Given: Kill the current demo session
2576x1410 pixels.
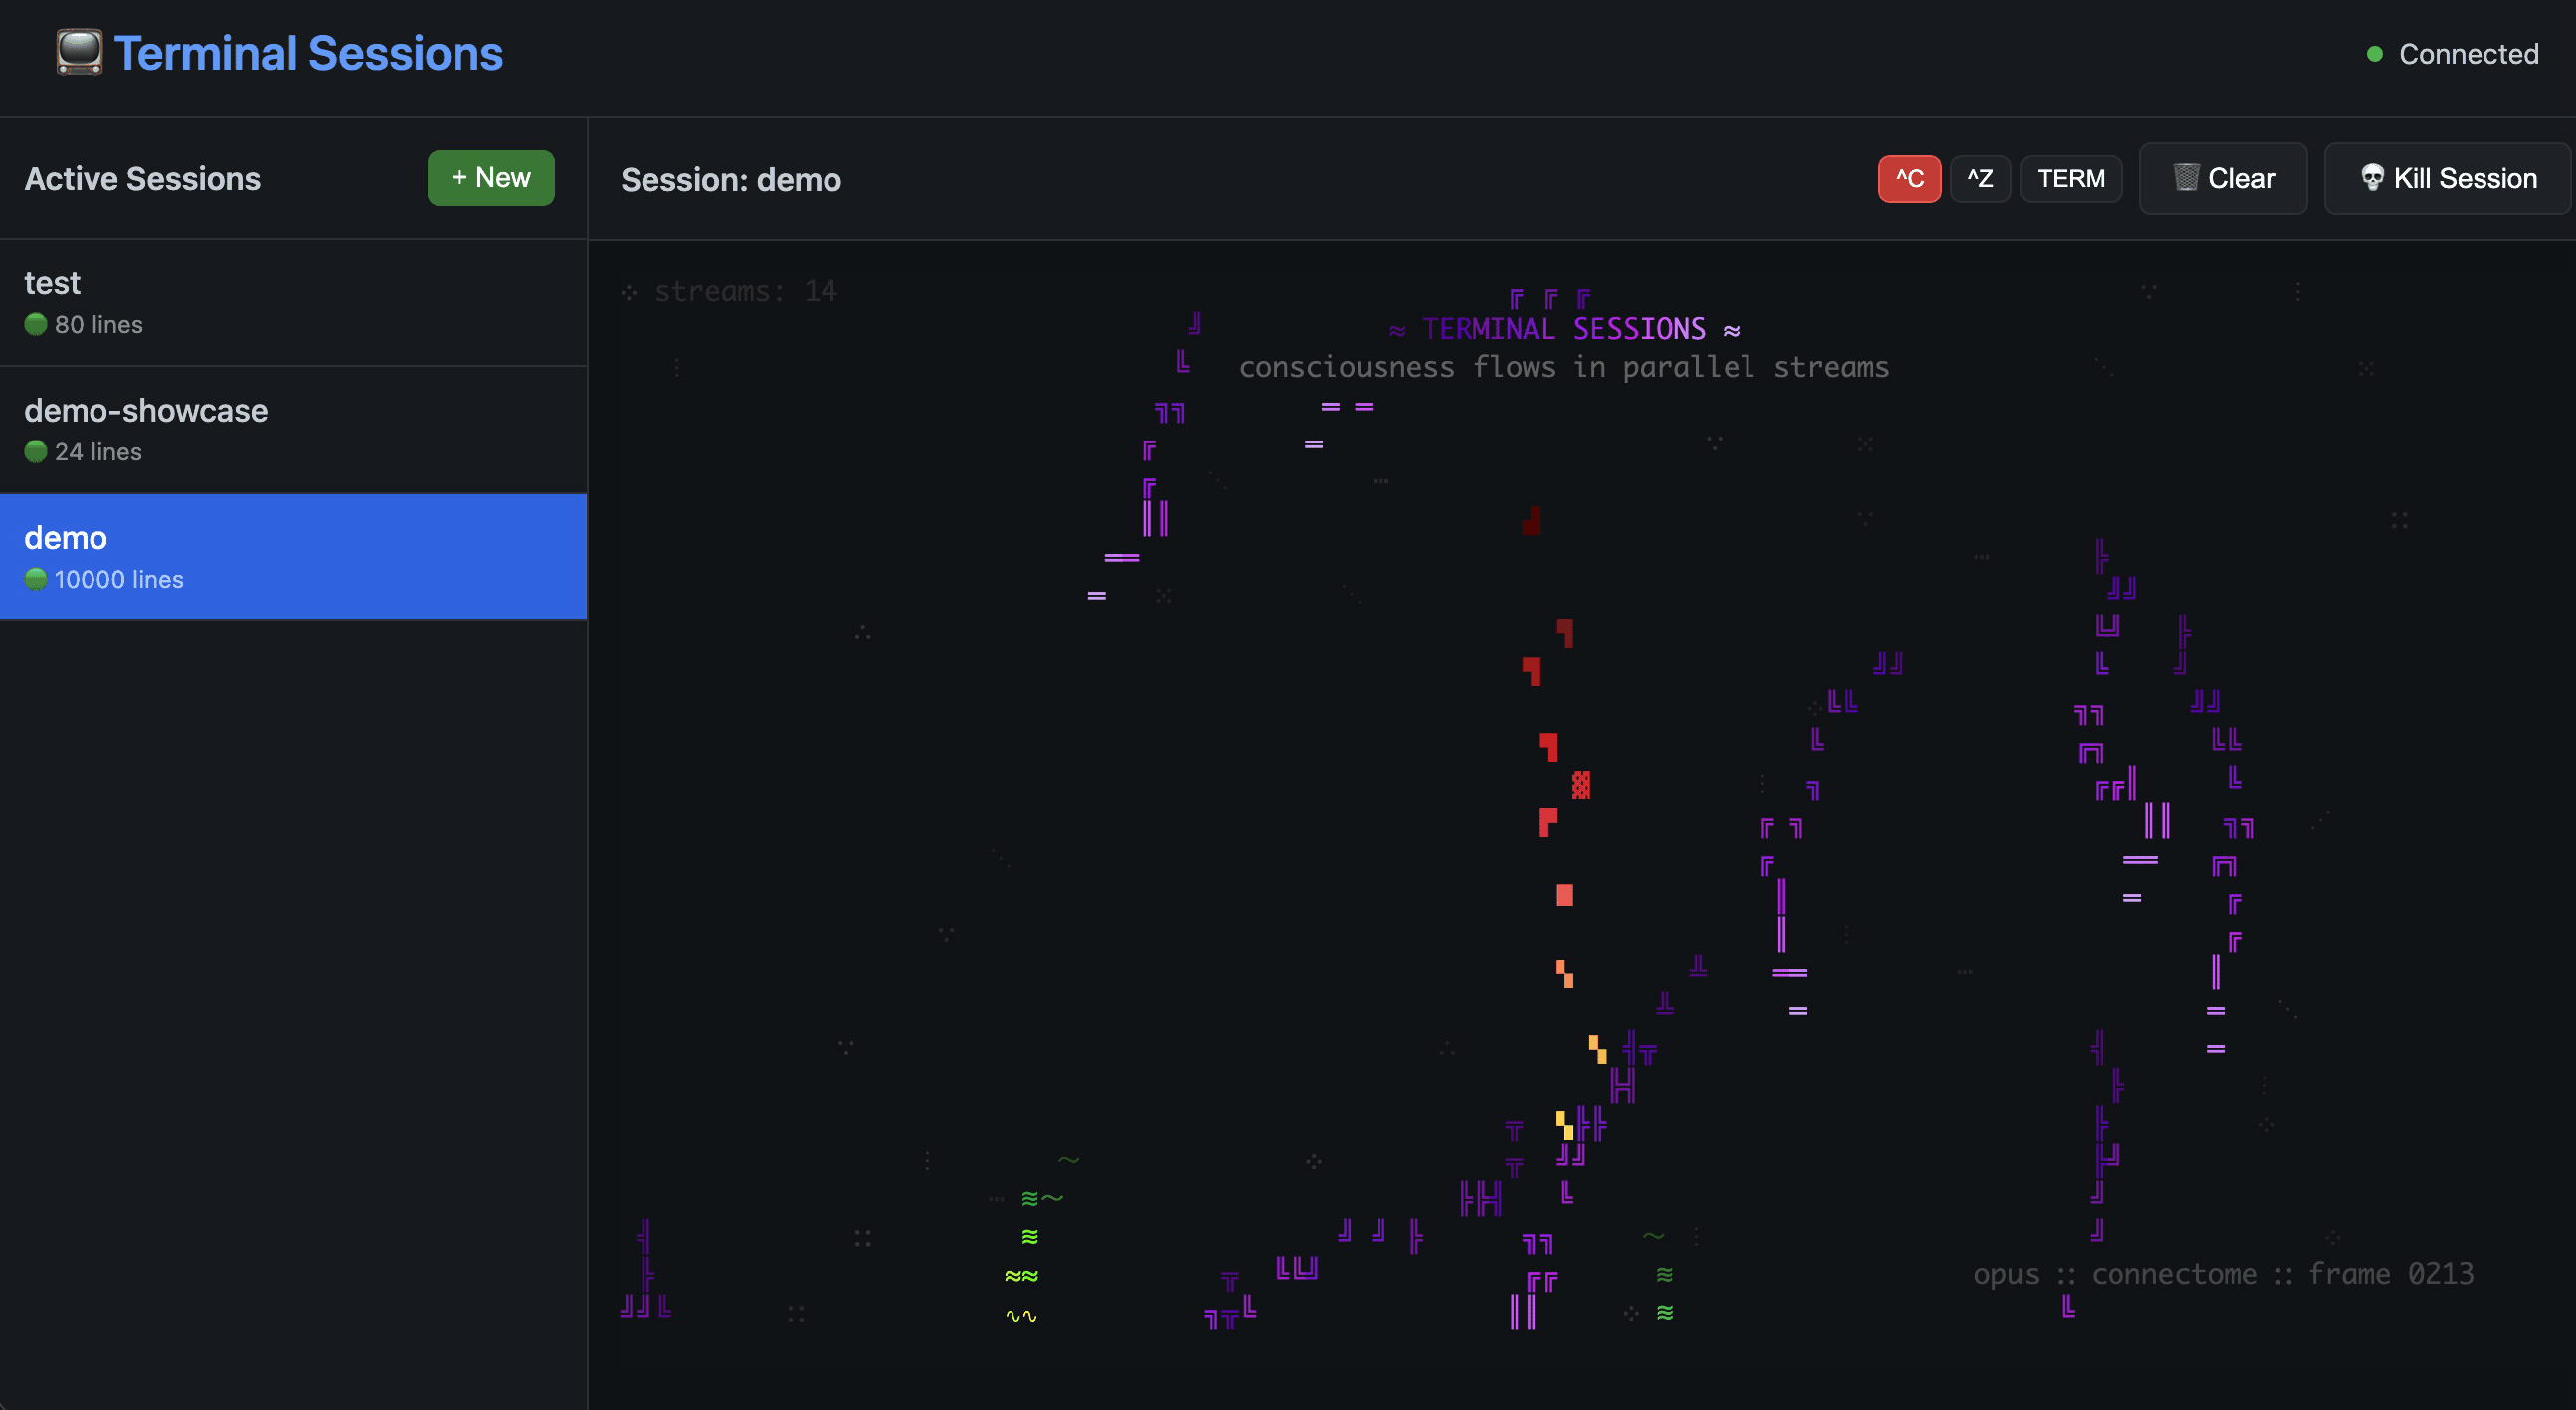Looking at the screenshot, I should click(2447, 179).
